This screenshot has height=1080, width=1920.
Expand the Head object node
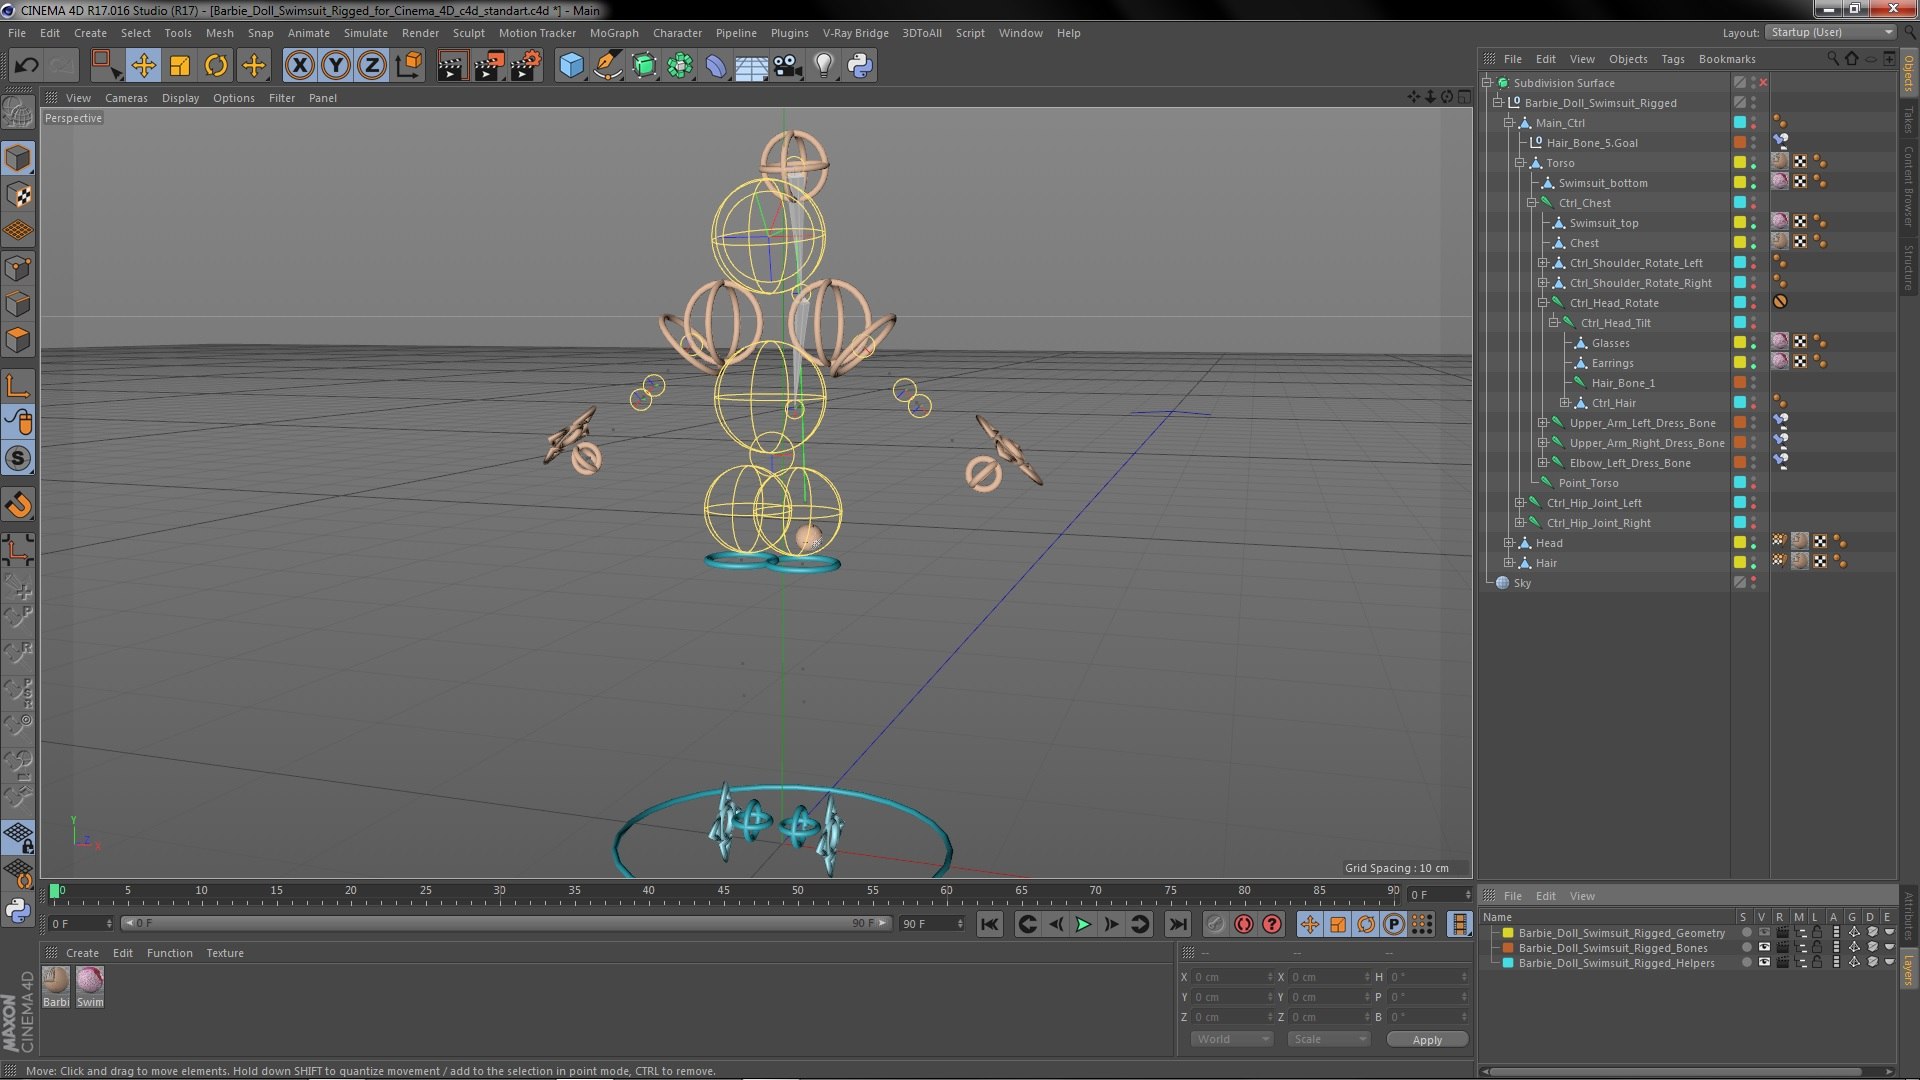click(x=1509, y=543)
